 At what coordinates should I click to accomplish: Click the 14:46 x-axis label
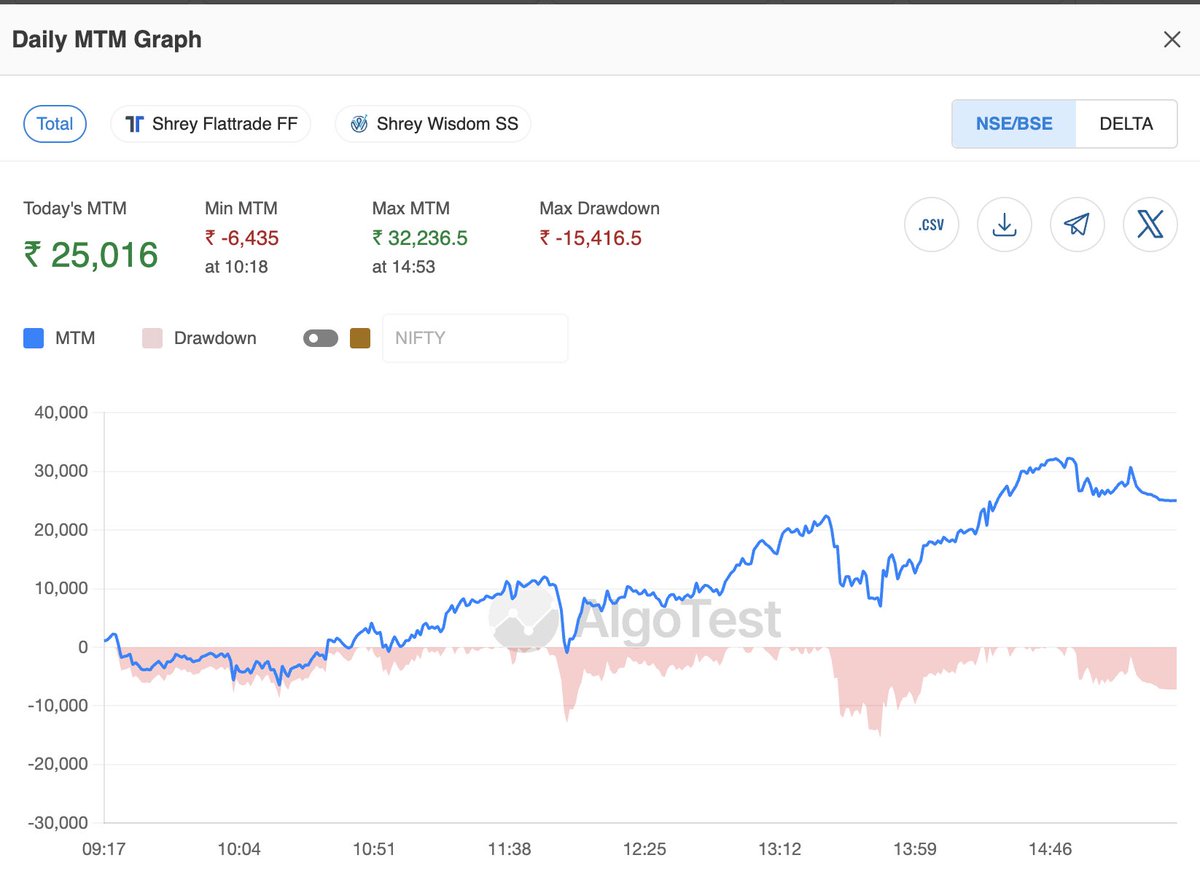pyautogui.click(x=1050, y=849)
